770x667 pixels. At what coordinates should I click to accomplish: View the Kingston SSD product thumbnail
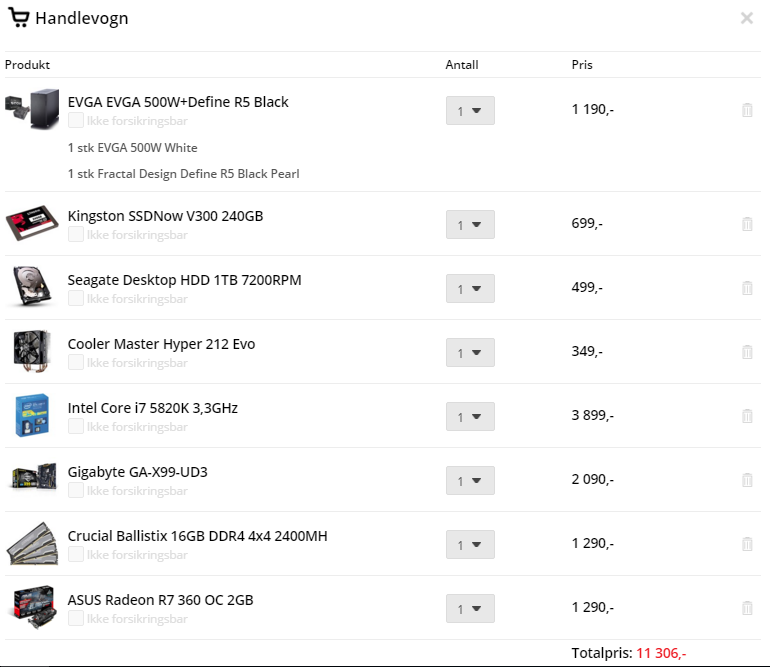pos(32,223)
